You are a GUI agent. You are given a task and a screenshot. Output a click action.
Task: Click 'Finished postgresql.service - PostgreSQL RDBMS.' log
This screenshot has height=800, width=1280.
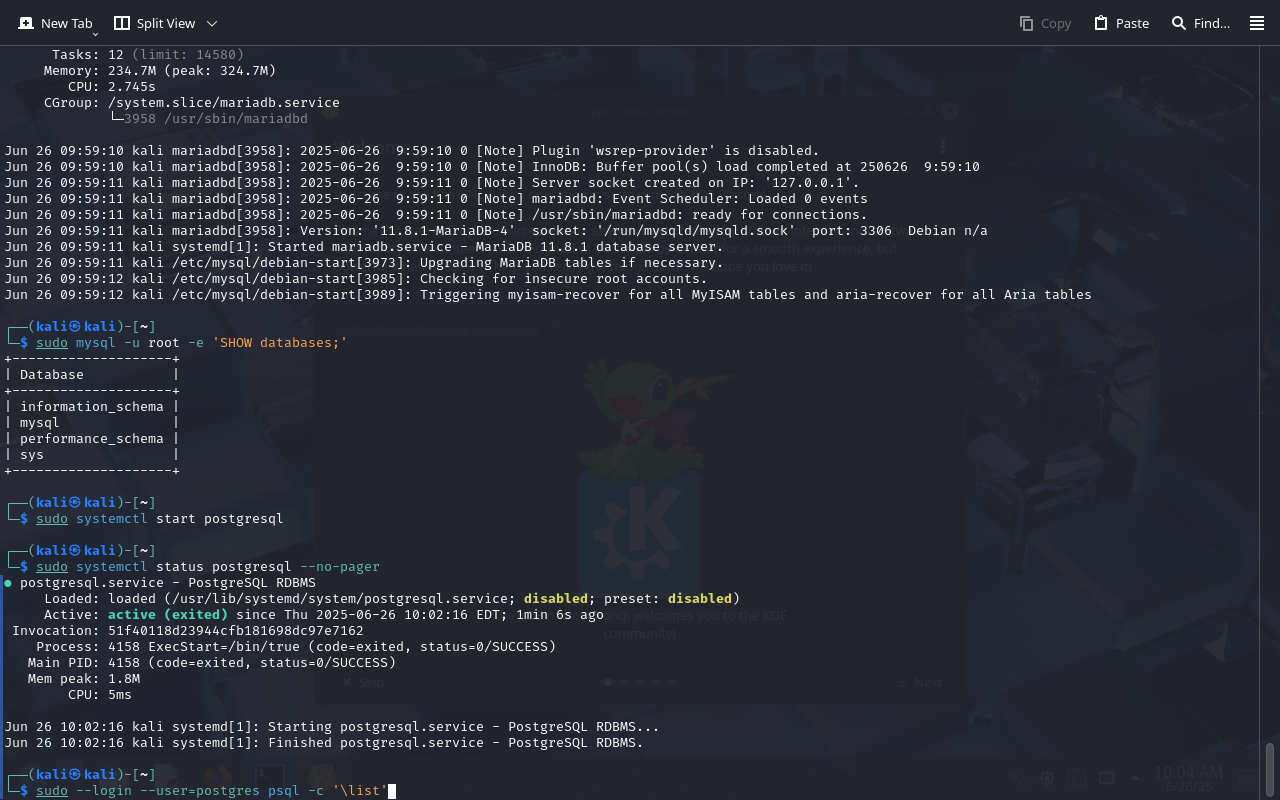456,743
